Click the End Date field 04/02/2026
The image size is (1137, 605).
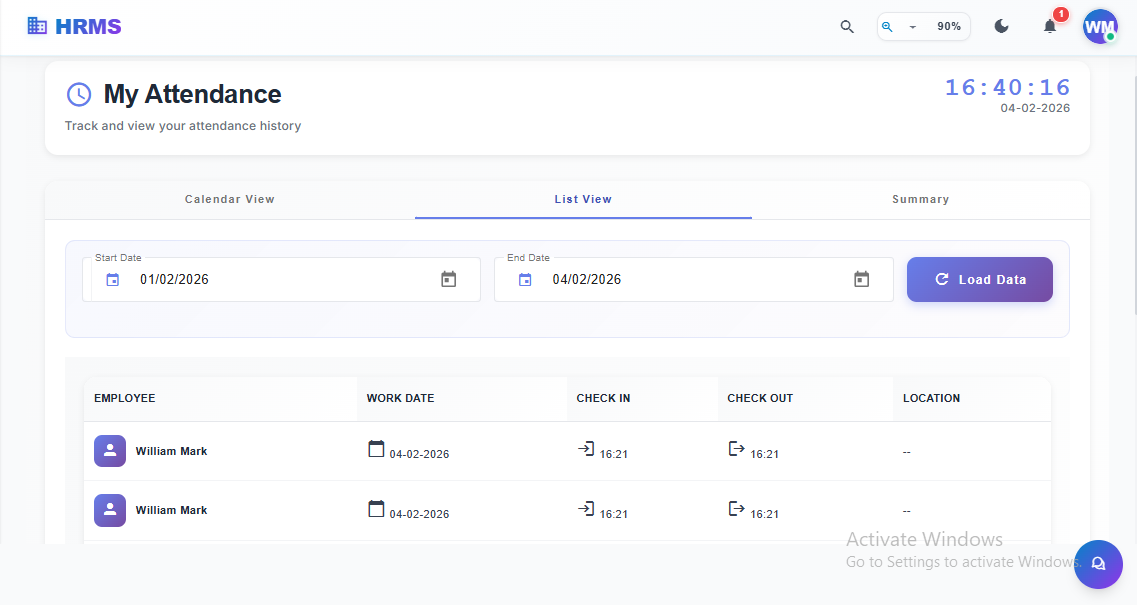coord(694,279)
